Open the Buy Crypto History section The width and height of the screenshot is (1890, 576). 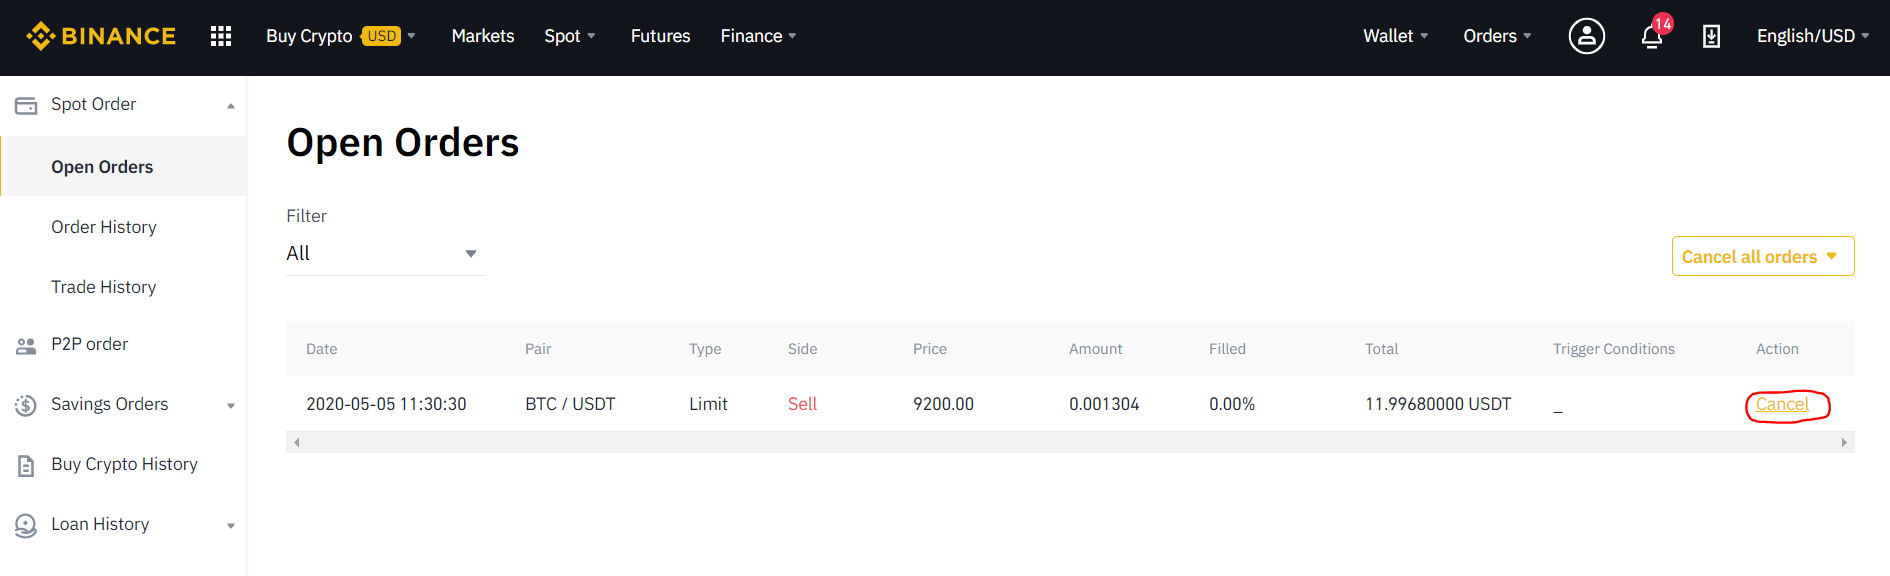tap(124, 464)
